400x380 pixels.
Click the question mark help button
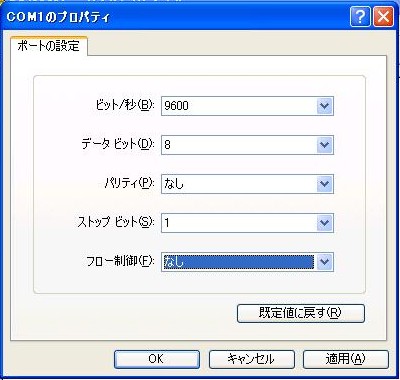tap(360, 17)
